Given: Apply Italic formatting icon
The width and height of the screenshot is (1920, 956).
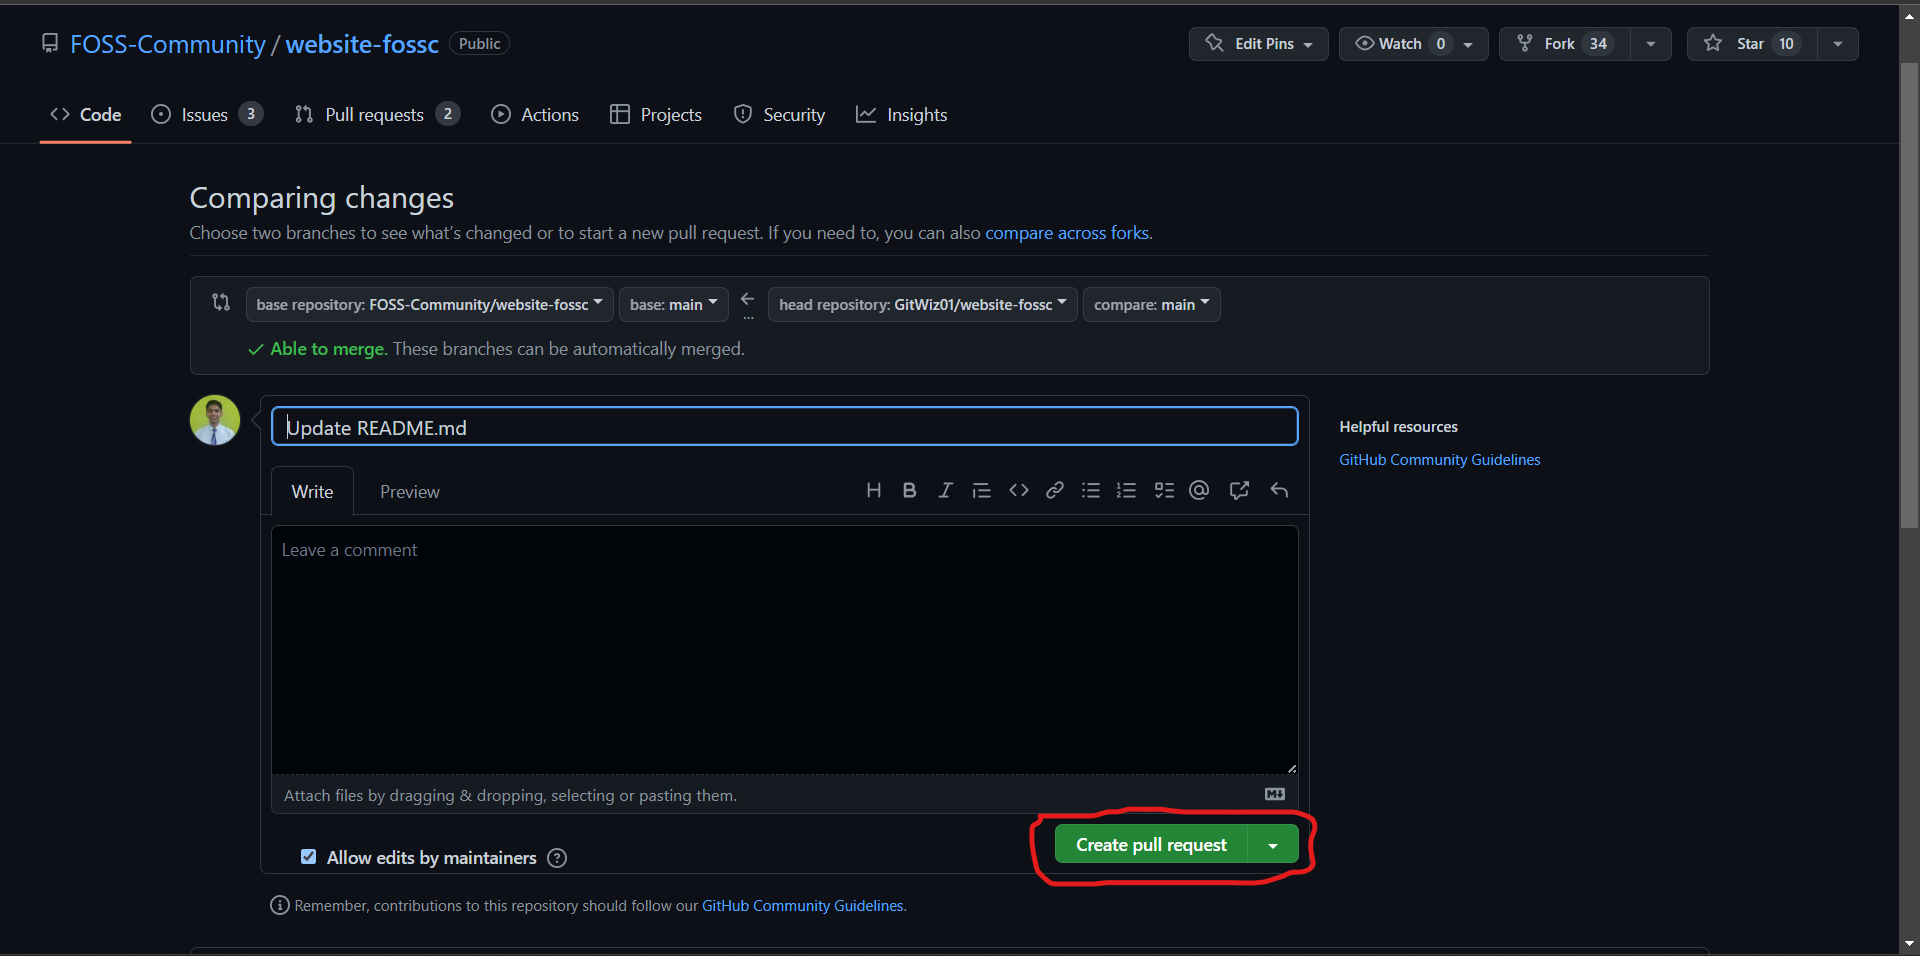Looking at the screenshot, I should (945, 490).
